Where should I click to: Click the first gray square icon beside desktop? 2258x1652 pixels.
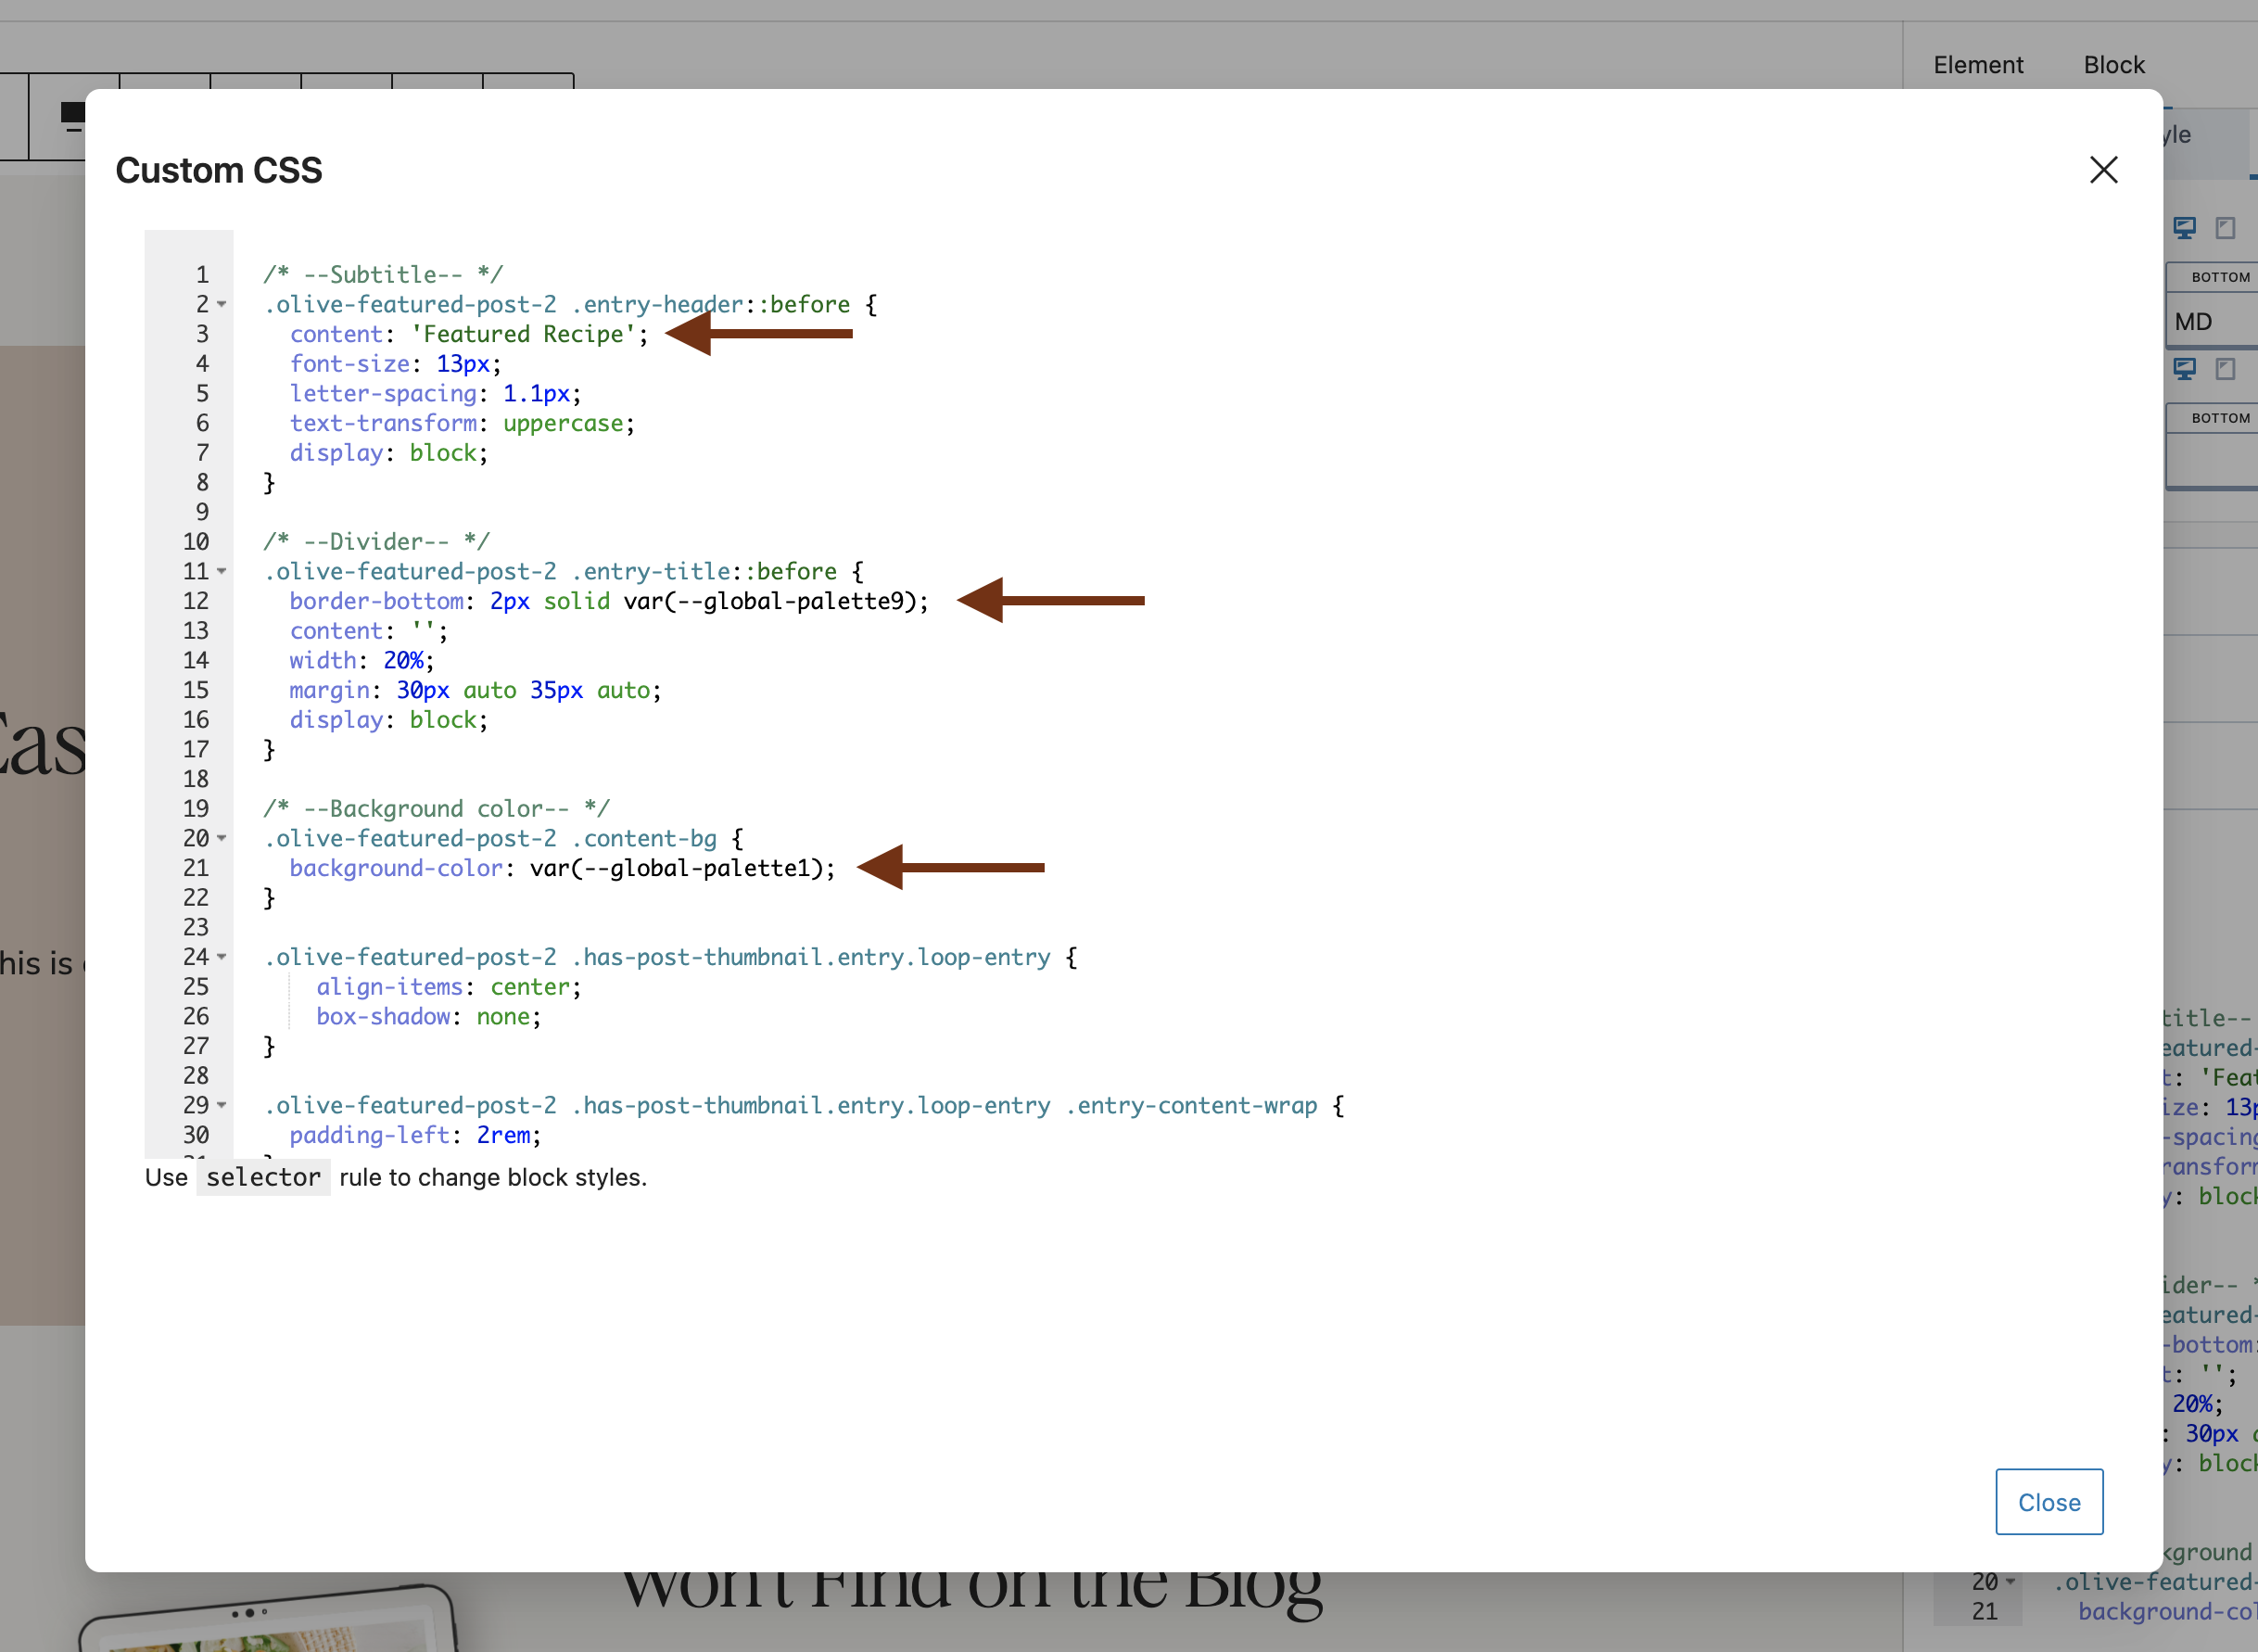[2224, 228]
